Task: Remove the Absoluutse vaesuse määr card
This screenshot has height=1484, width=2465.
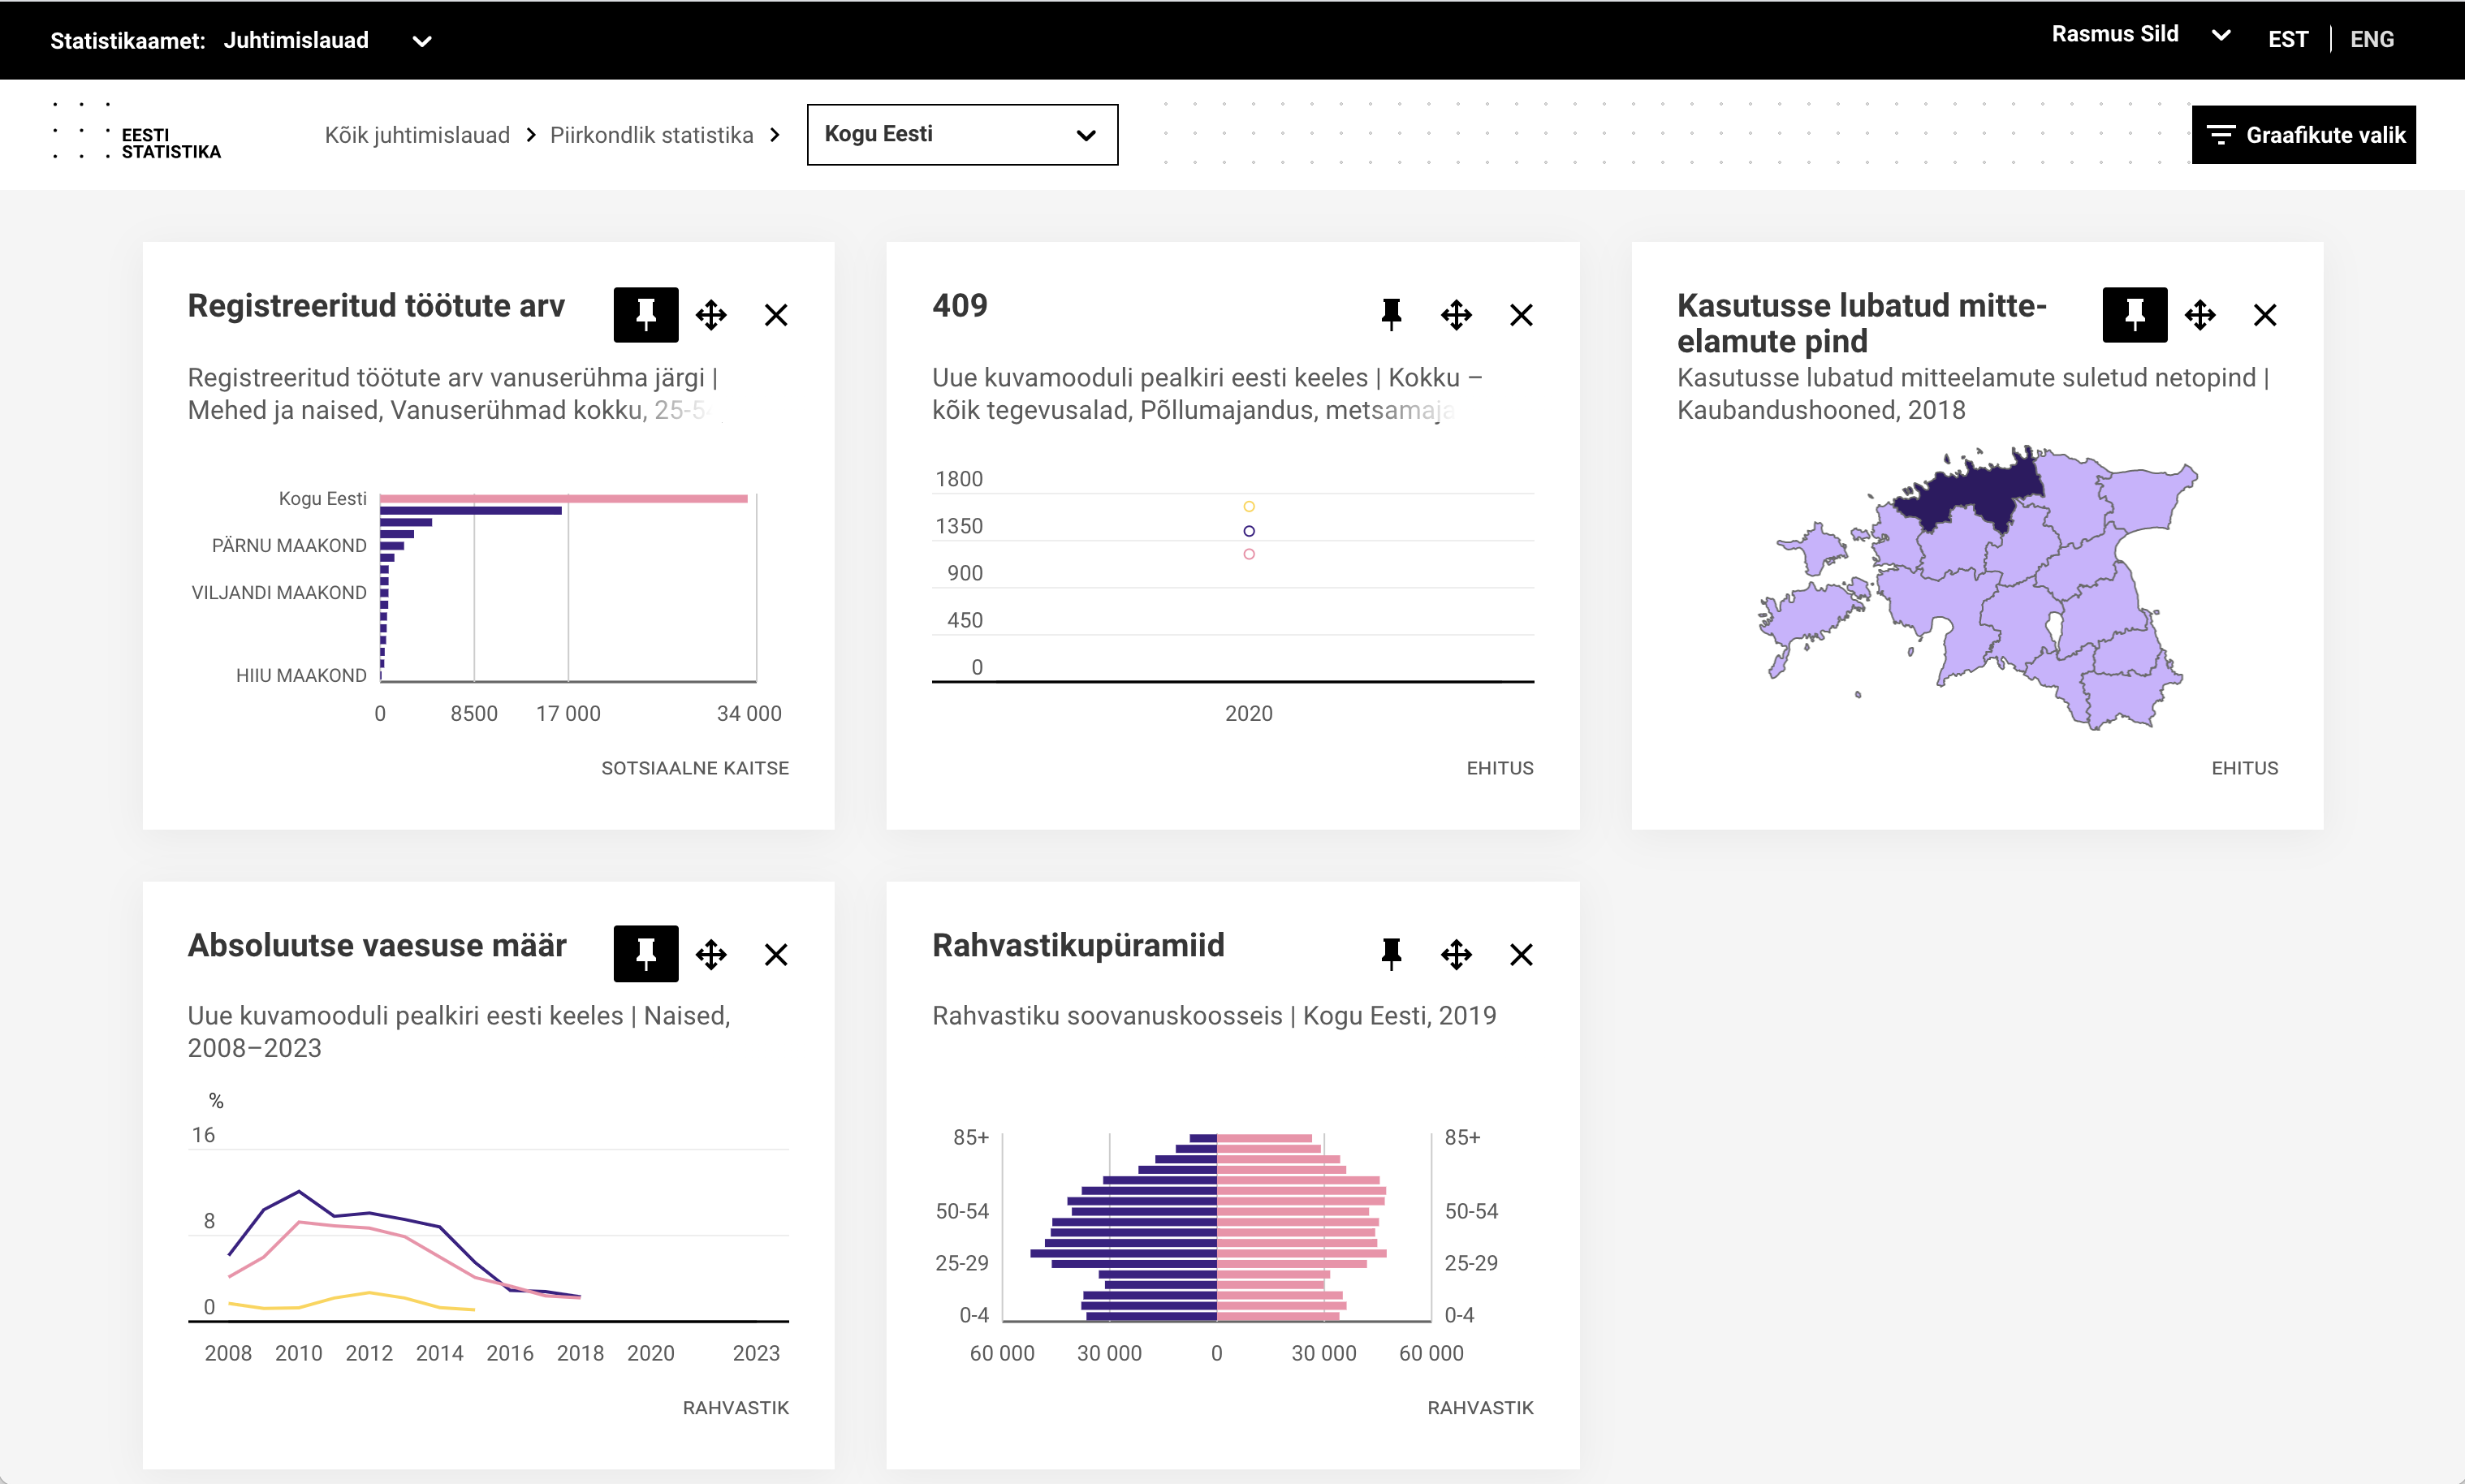Action: coord(776,954)
